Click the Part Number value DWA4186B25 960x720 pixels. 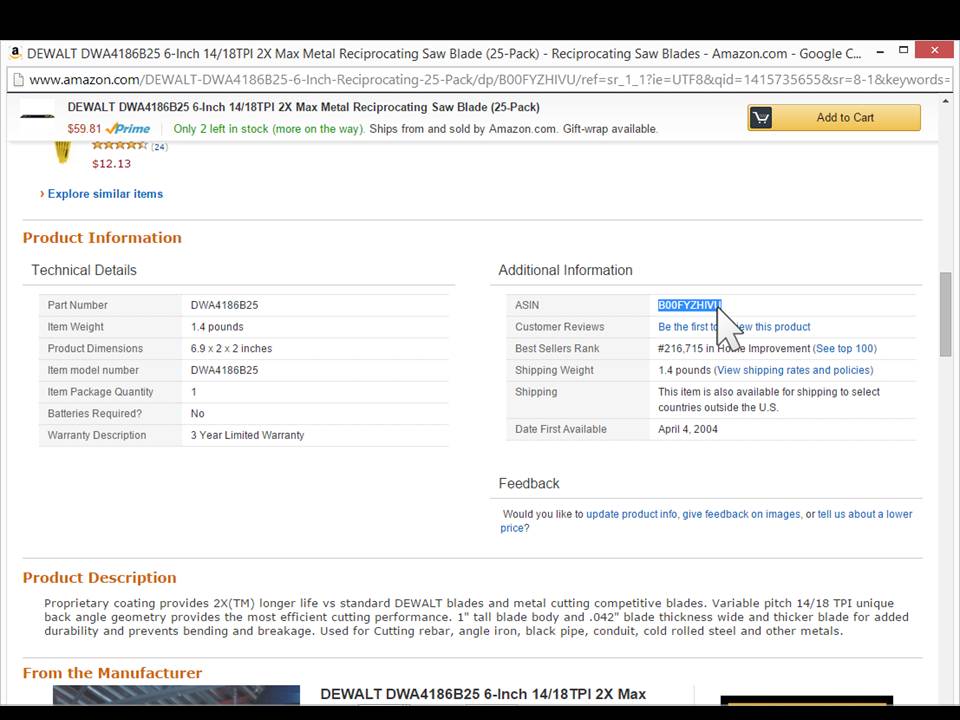click(x=224, y=305)
